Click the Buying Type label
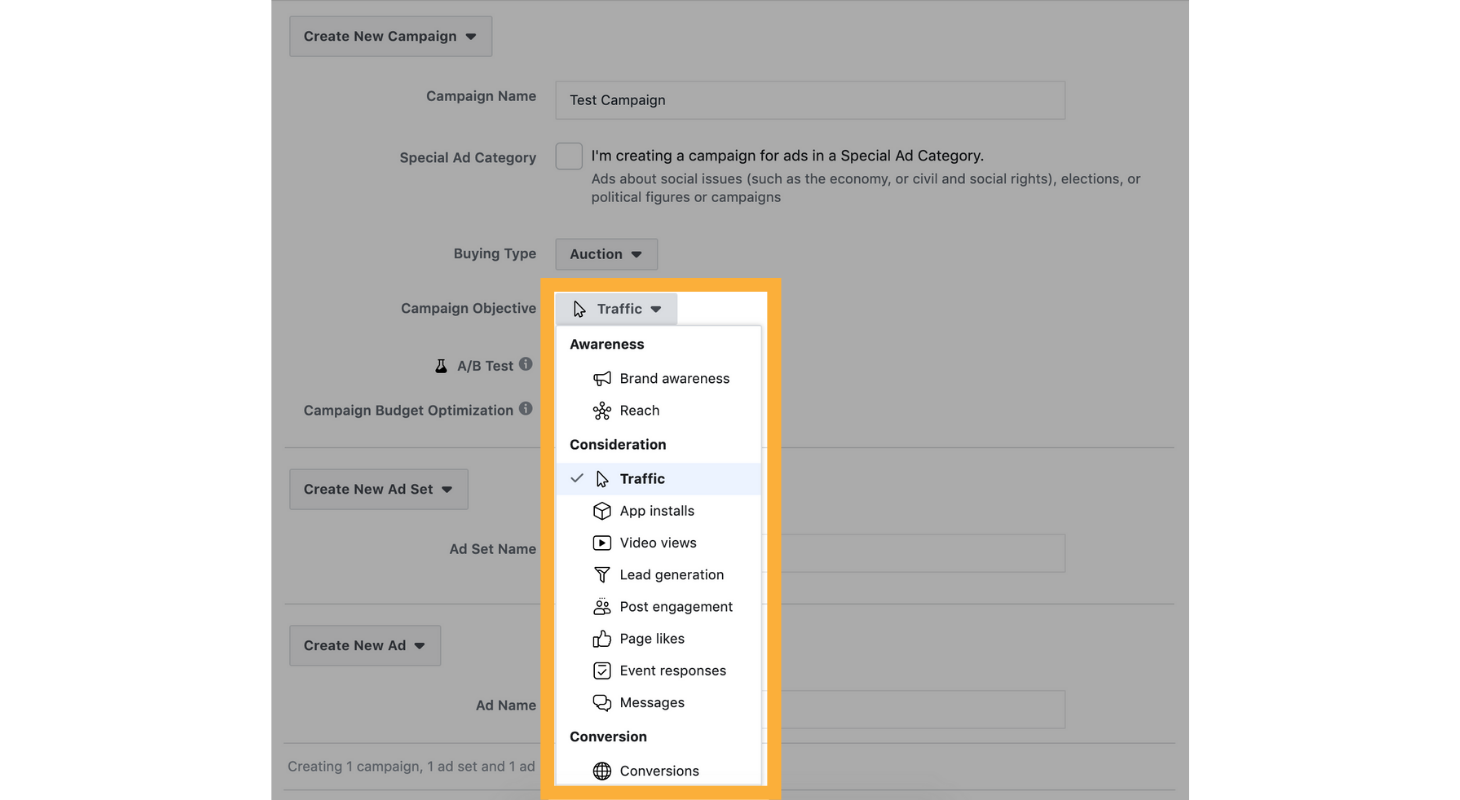 495,253
